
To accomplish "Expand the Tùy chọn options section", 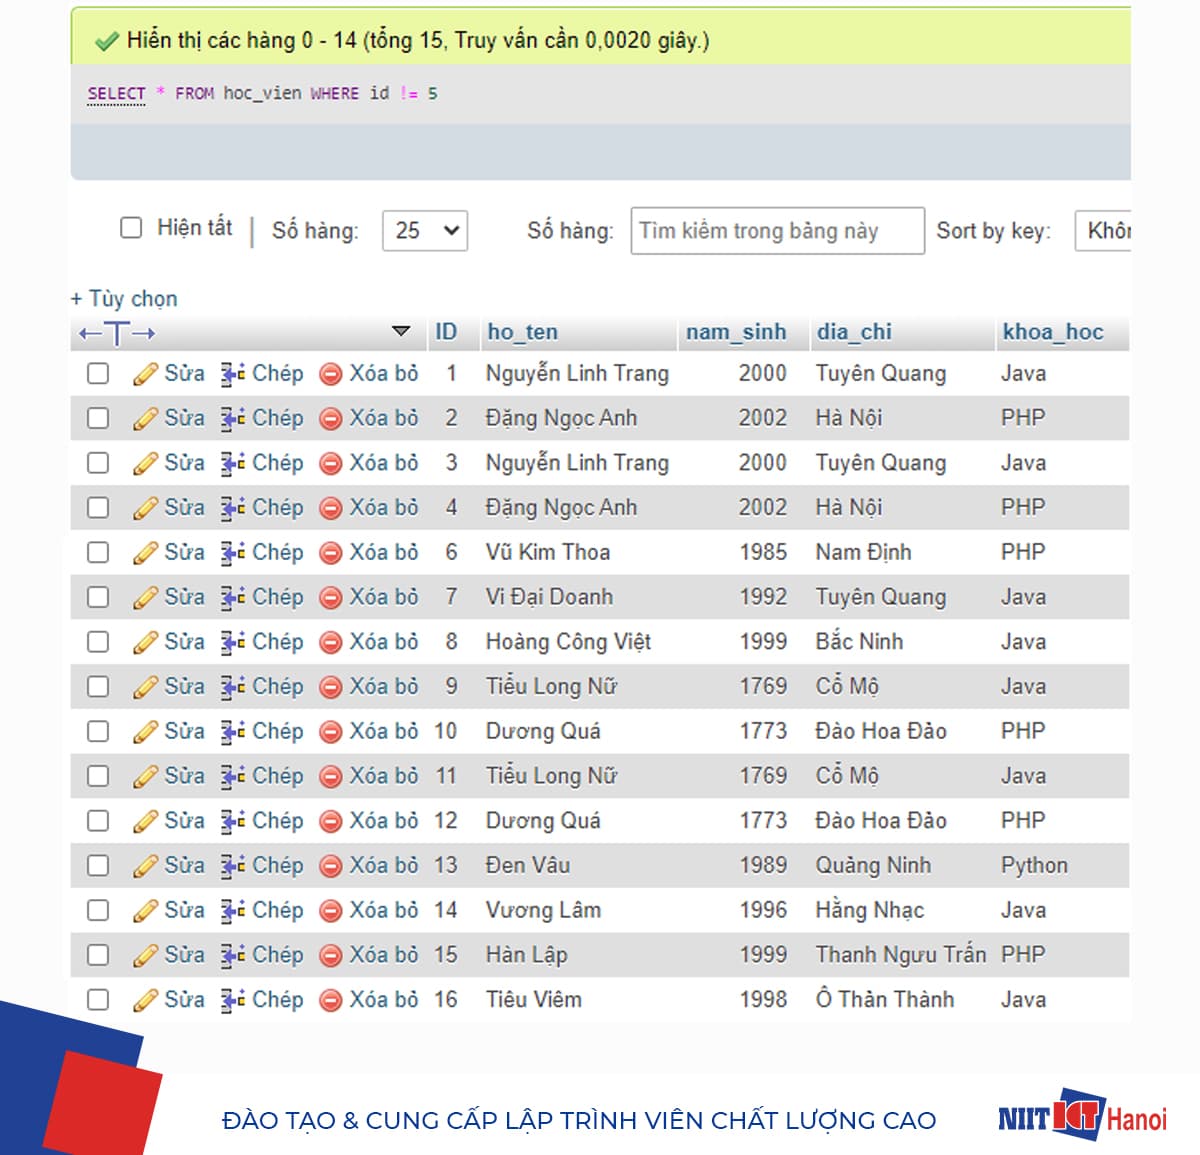I will click(x=124, y=299).
